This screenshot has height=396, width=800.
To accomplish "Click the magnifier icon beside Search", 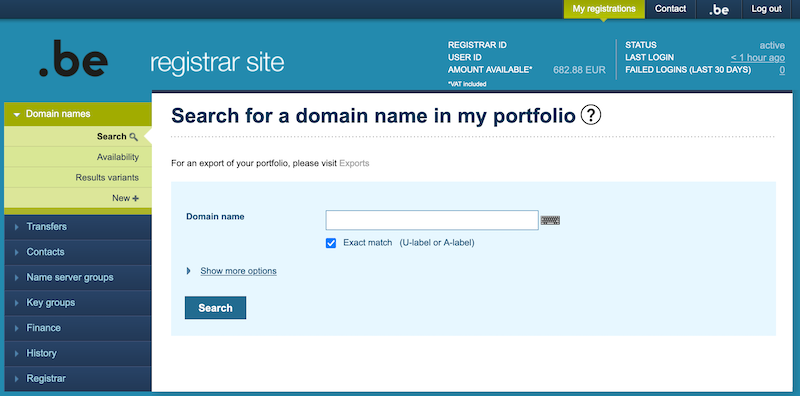I will tap(134, 137).
